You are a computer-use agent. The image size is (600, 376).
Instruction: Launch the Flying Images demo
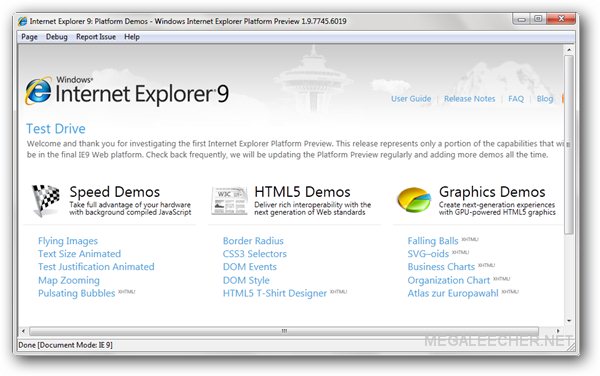68,241
